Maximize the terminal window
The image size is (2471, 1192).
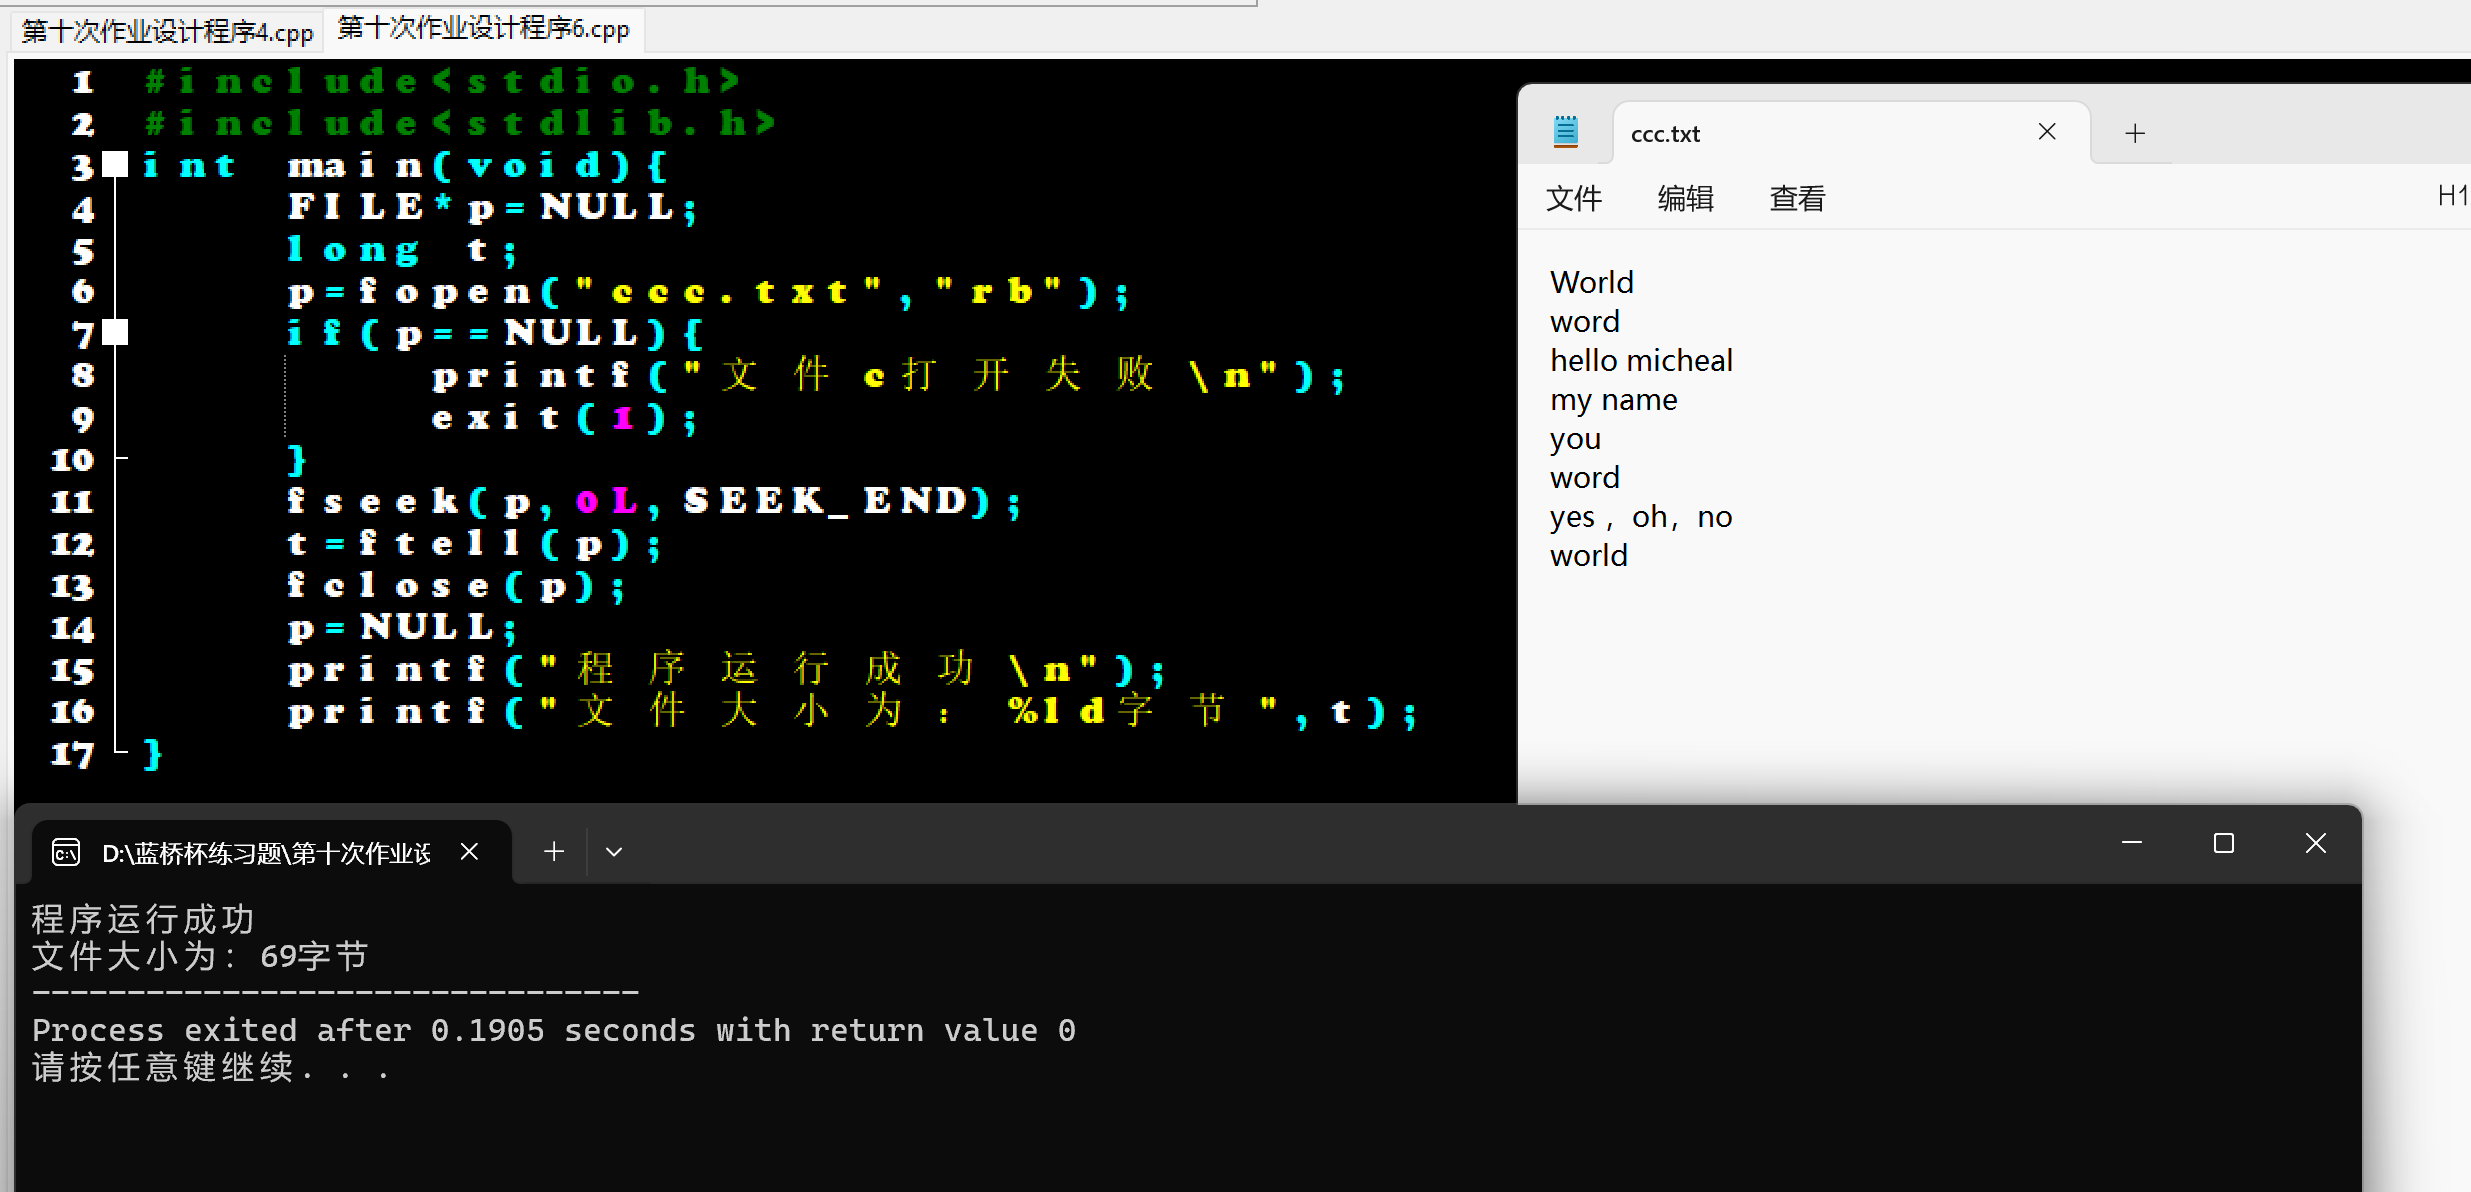pos(2224,844)
